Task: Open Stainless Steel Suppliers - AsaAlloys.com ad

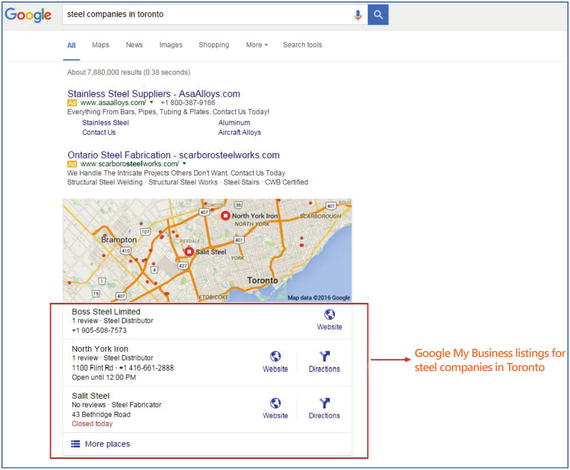Action: click(154, 94)
